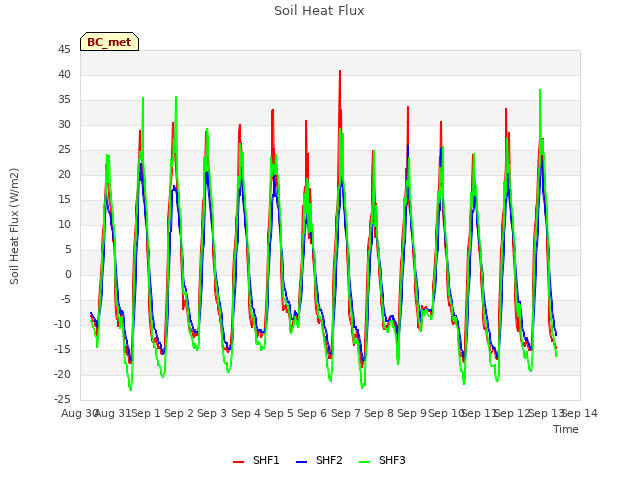Select the BC_met label tag
The image size is (640, 480).
pos(109,42)
